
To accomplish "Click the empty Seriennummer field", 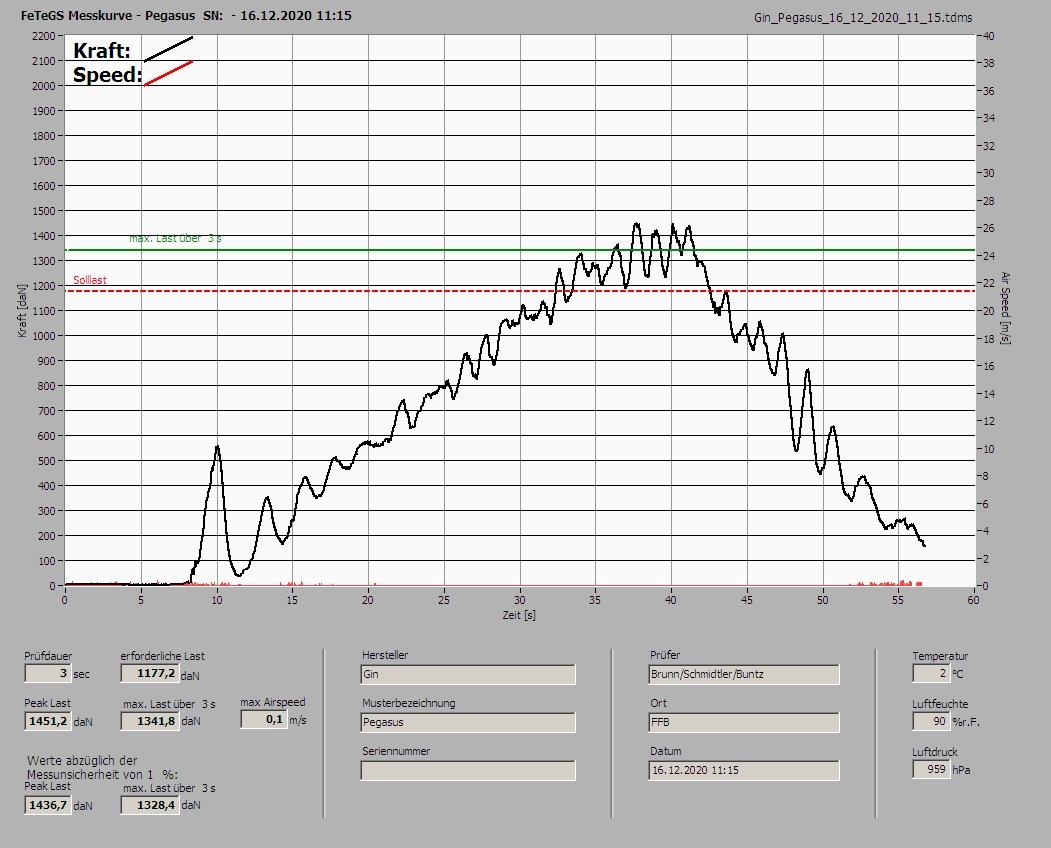I will pyautogui.click(x=468, y=771).
